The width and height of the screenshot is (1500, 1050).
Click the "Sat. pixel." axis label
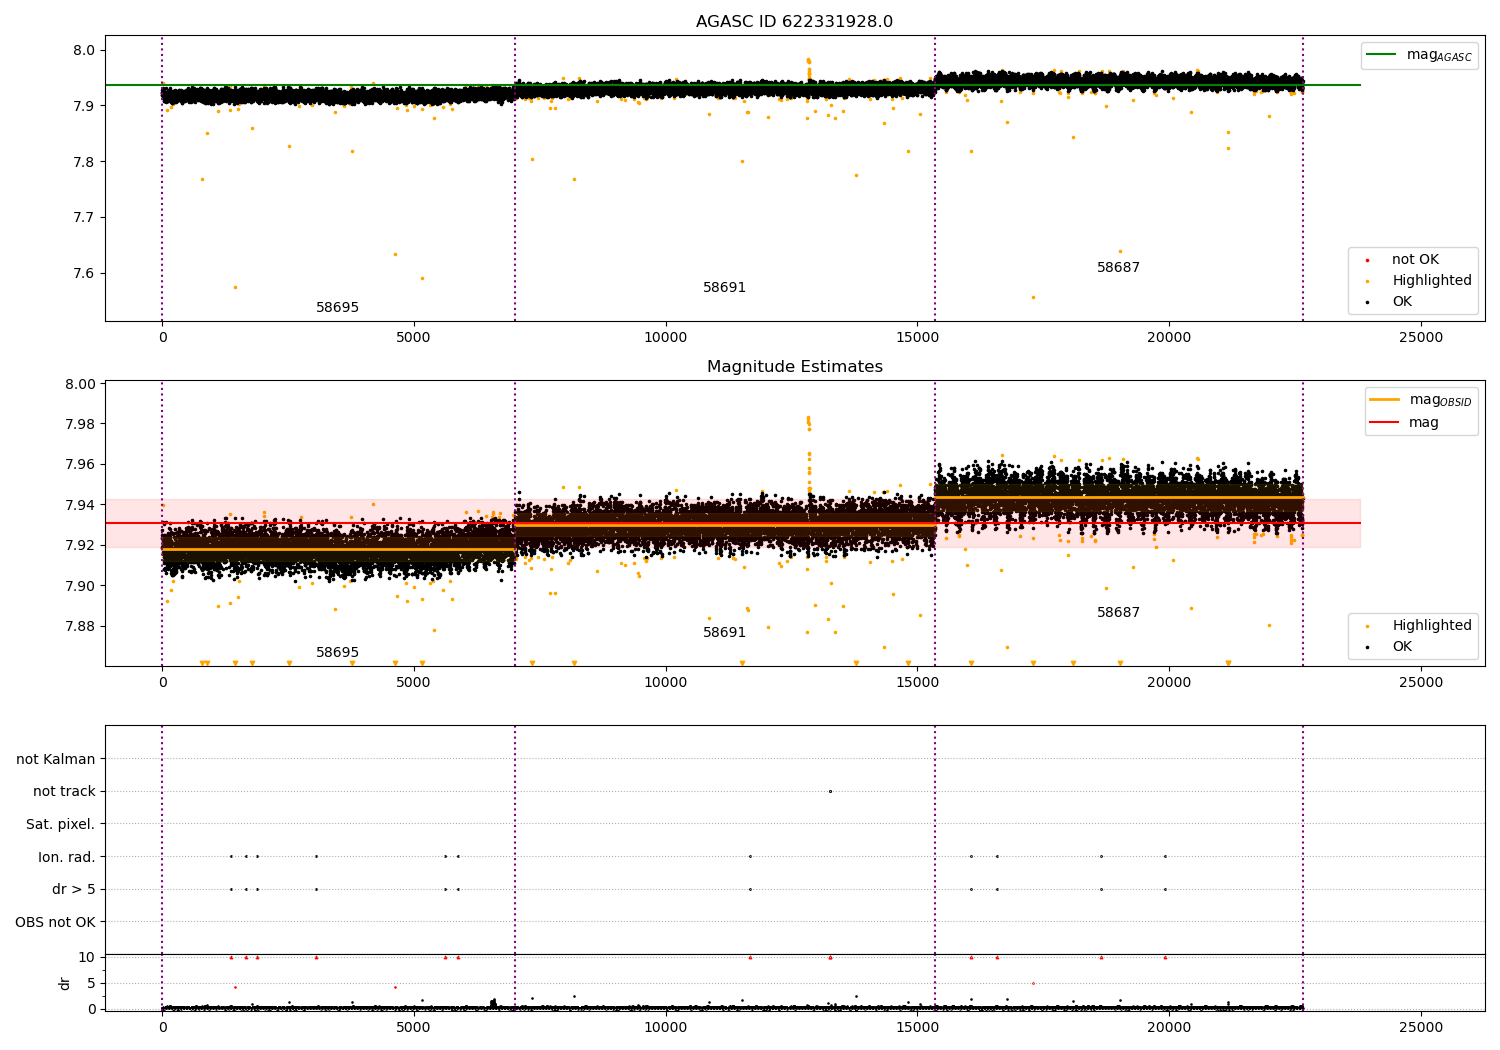[61, 825]
